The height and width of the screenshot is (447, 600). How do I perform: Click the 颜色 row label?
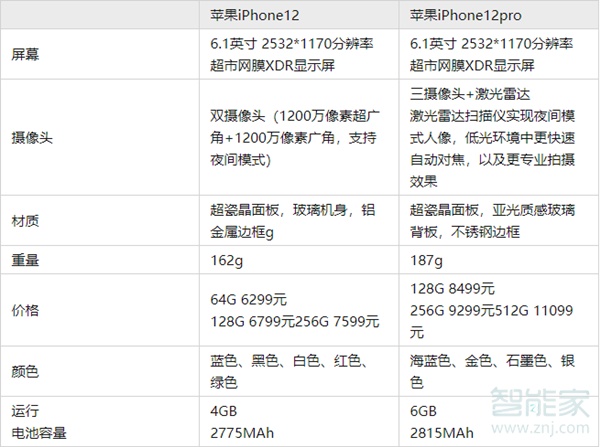click(25, 371)
